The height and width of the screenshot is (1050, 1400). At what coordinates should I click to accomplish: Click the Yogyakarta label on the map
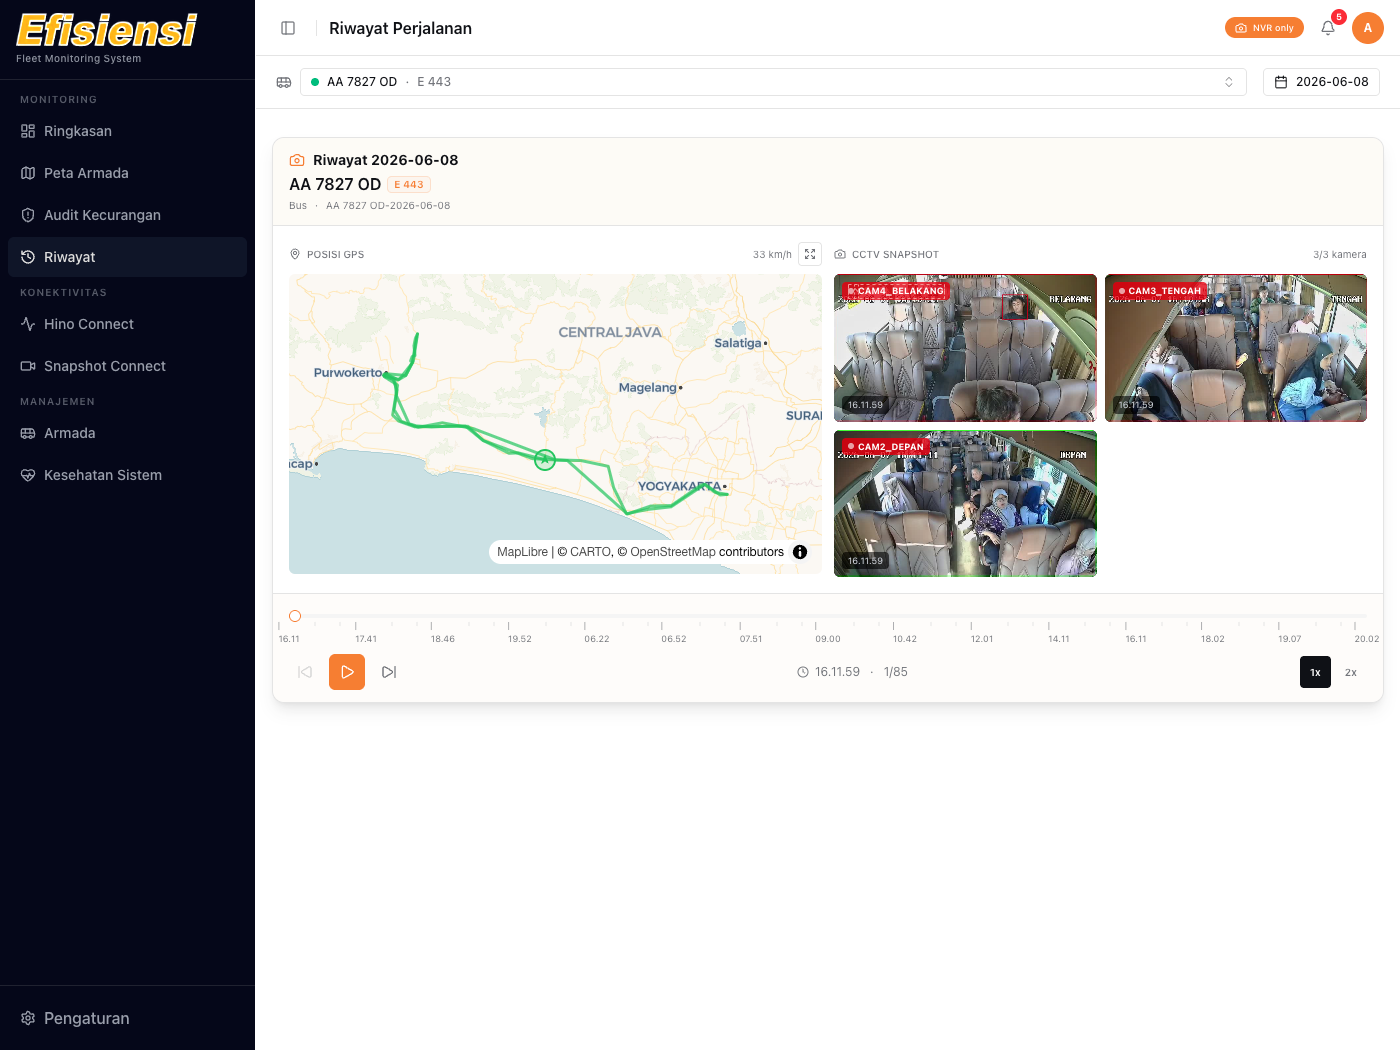[x=680, y=486]
